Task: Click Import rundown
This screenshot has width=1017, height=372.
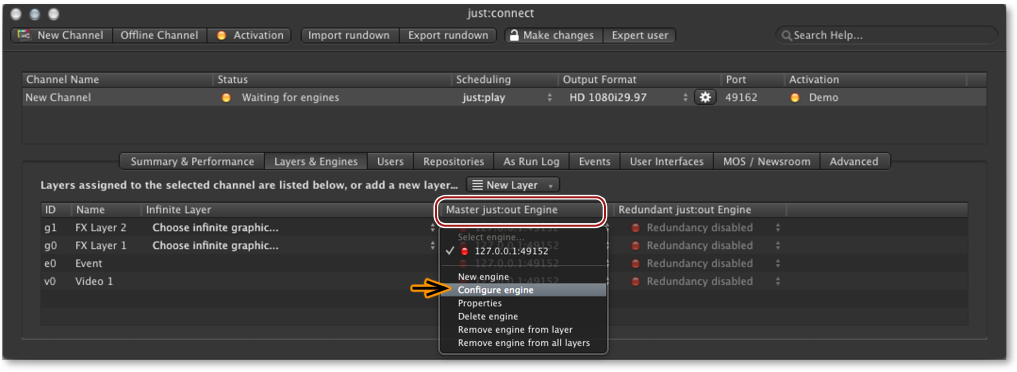Action: click(349, 36)
